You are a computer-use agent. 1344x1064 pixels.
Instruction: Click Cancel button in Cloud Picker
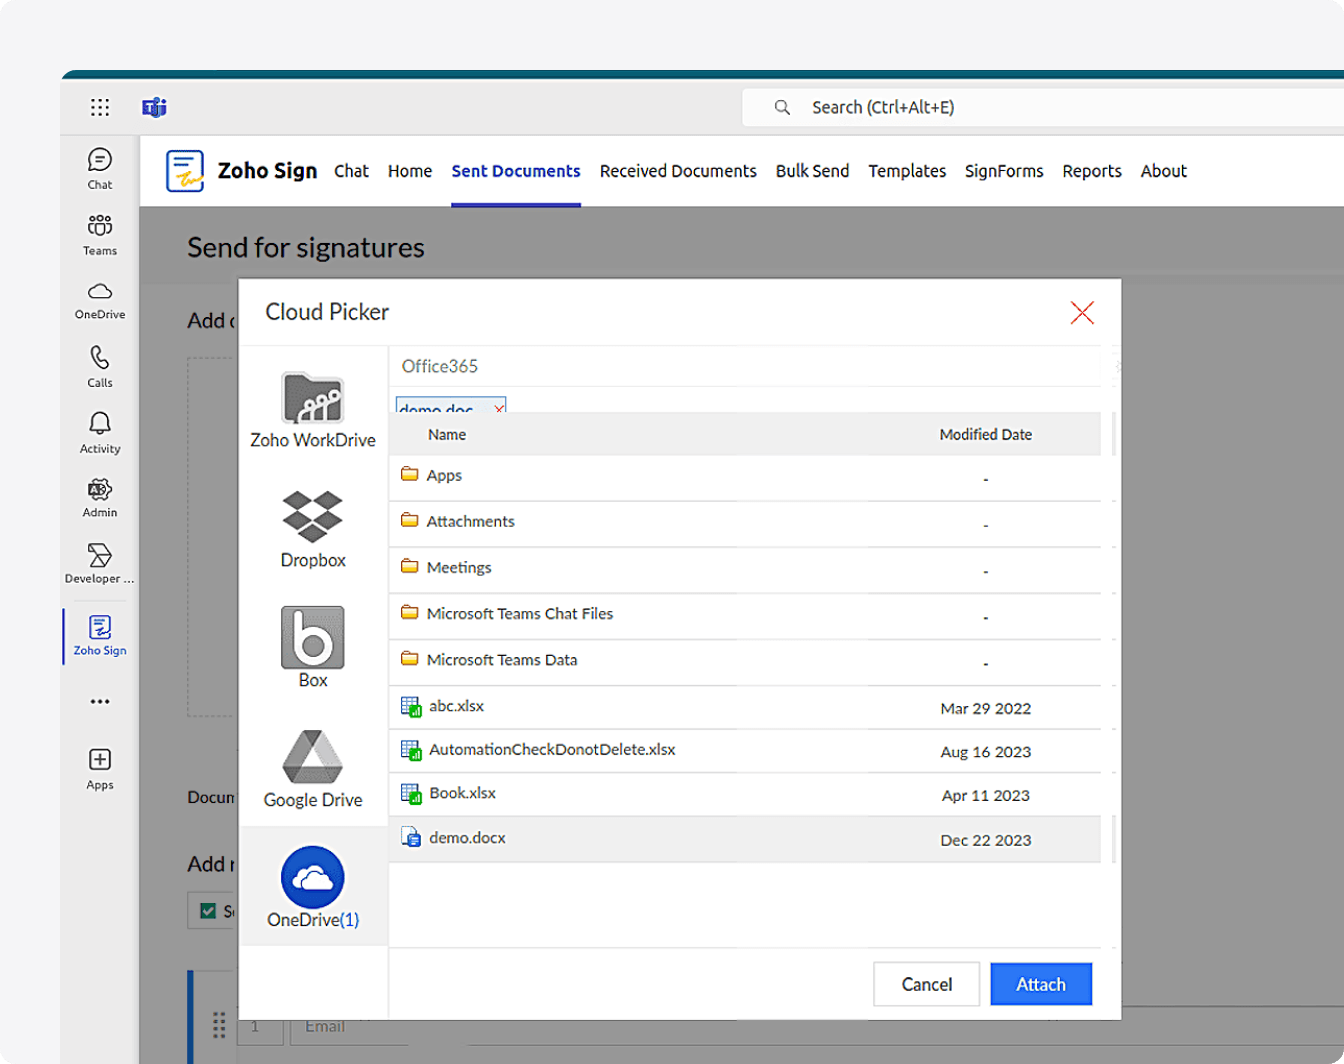coord(926,984)
